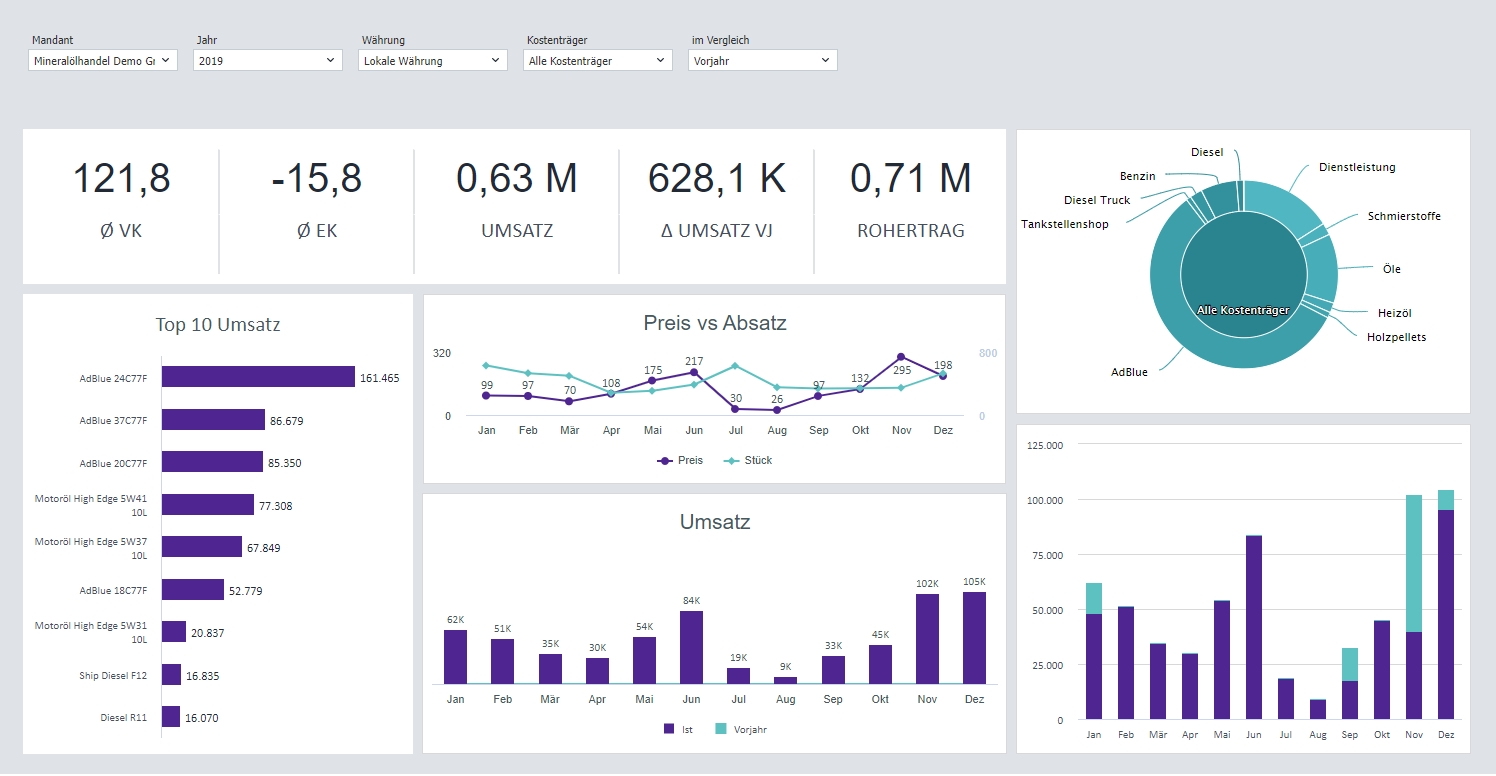
Task: Click the Preis data point labeled 295
Action: click(901, 357)
